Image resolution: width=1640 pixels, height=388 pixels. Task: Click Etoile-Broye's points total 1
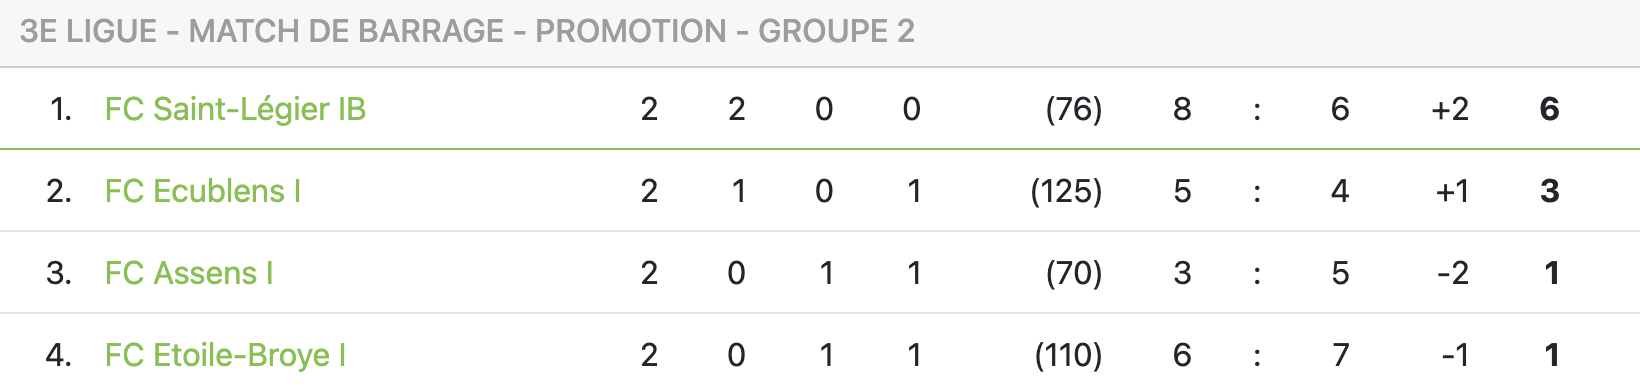(1551, 355)
